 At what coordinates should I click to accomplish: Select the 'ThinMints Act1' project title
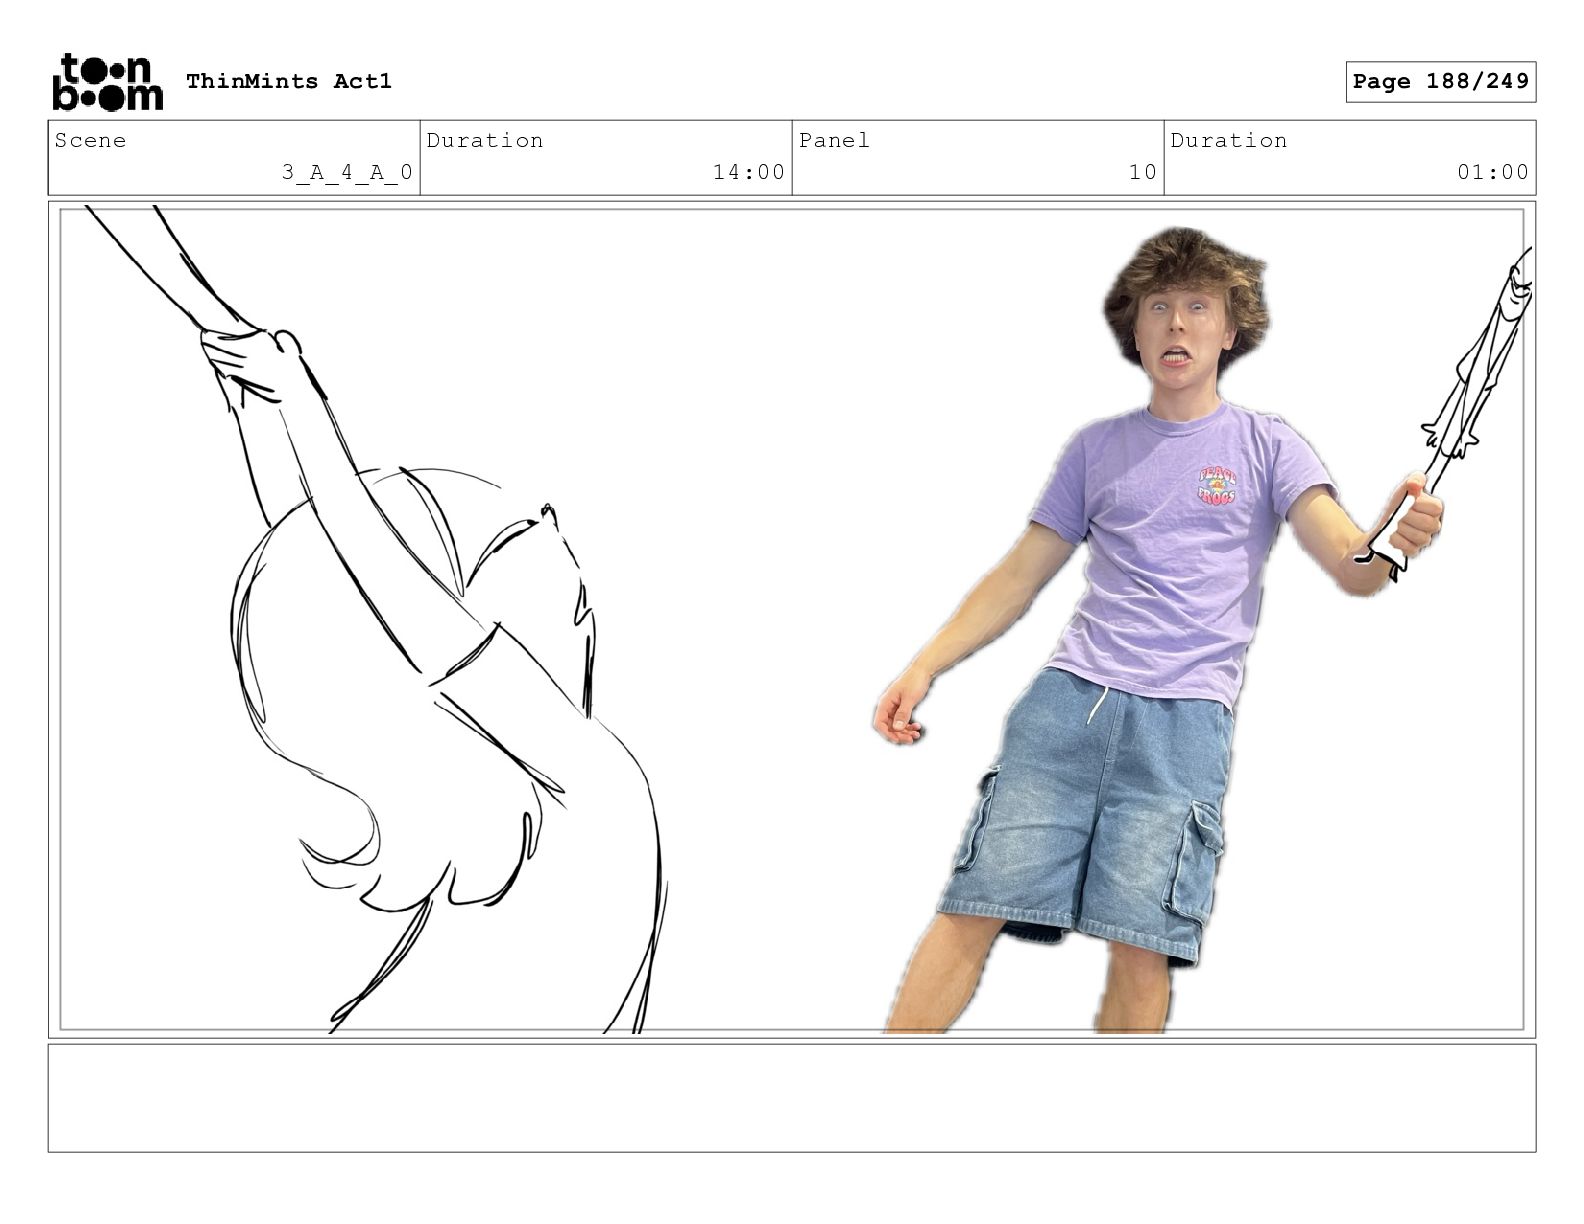point(289,81)
